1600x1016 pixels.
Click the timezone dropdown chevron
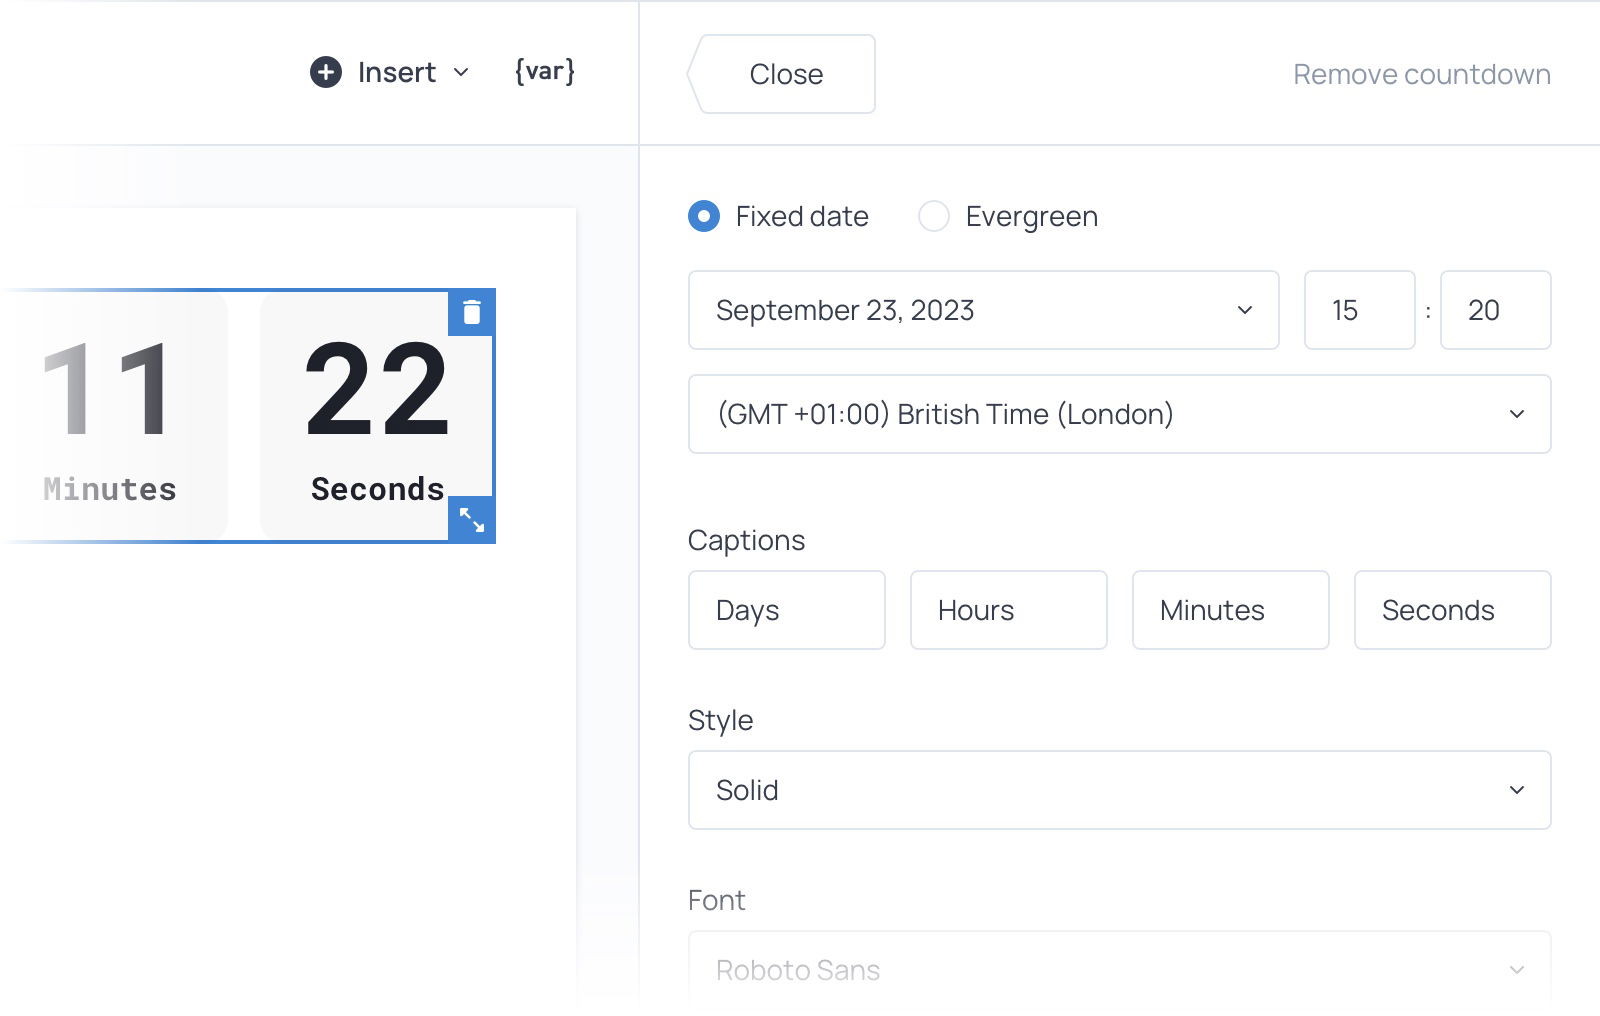pyautogui.click(x=1517, y=414)
